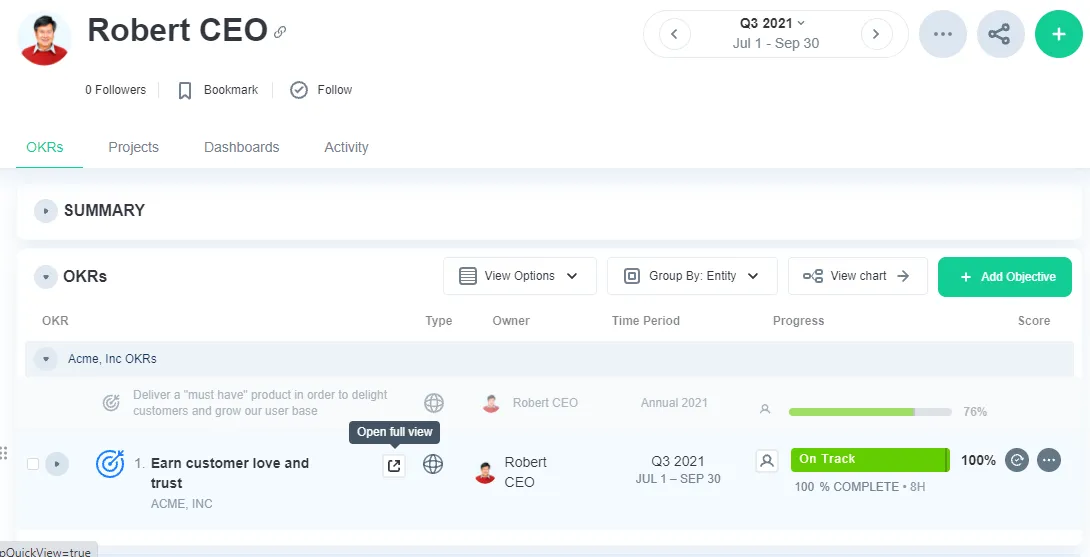Image resolution: width=1090 pixels, height=557 pixels.
Task: Click the Follow checkmark circle icon
Action: pyautogui.click(x=299, y=90)
